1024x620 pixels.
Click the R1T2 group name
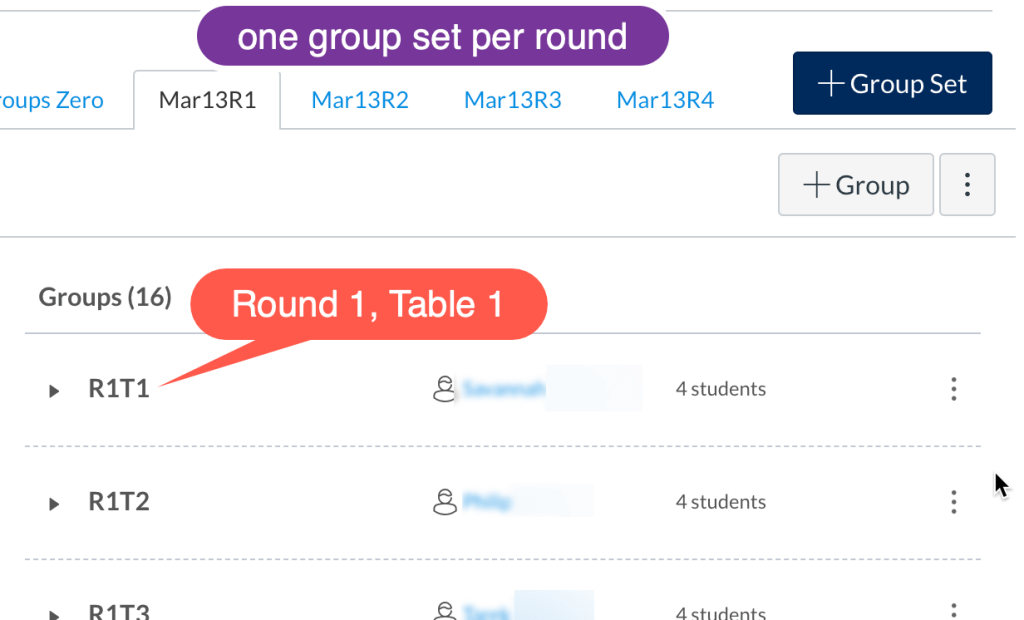[119, 501]
